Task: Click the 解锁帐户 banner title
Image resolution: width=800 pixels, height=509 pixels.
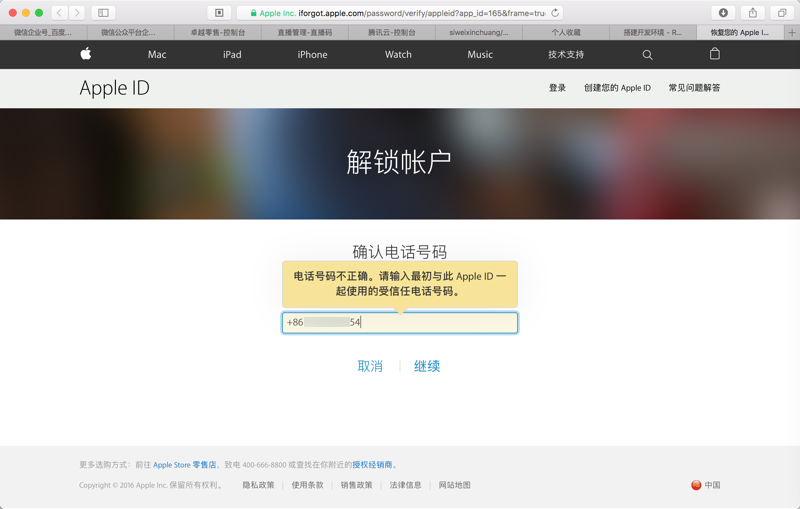Action: (398, 162)
